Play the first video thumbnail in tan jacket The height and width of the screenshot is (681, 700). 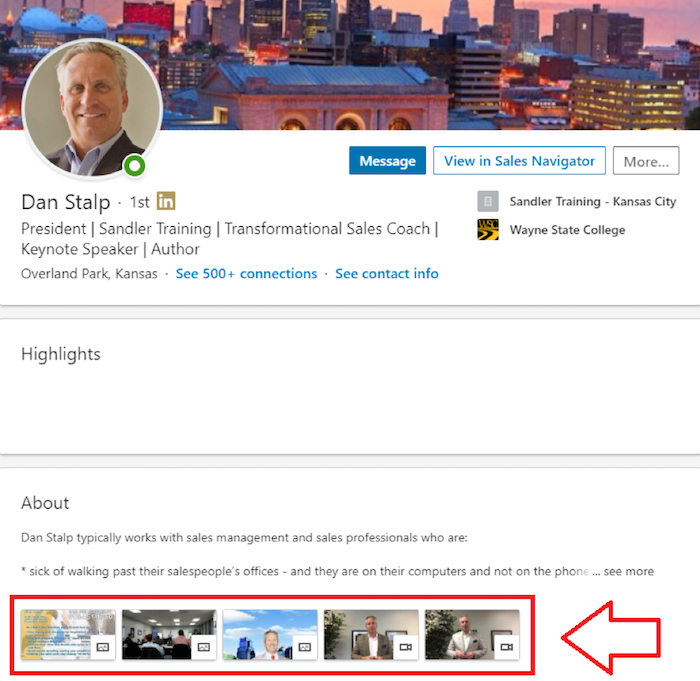(x=371, y=635)
